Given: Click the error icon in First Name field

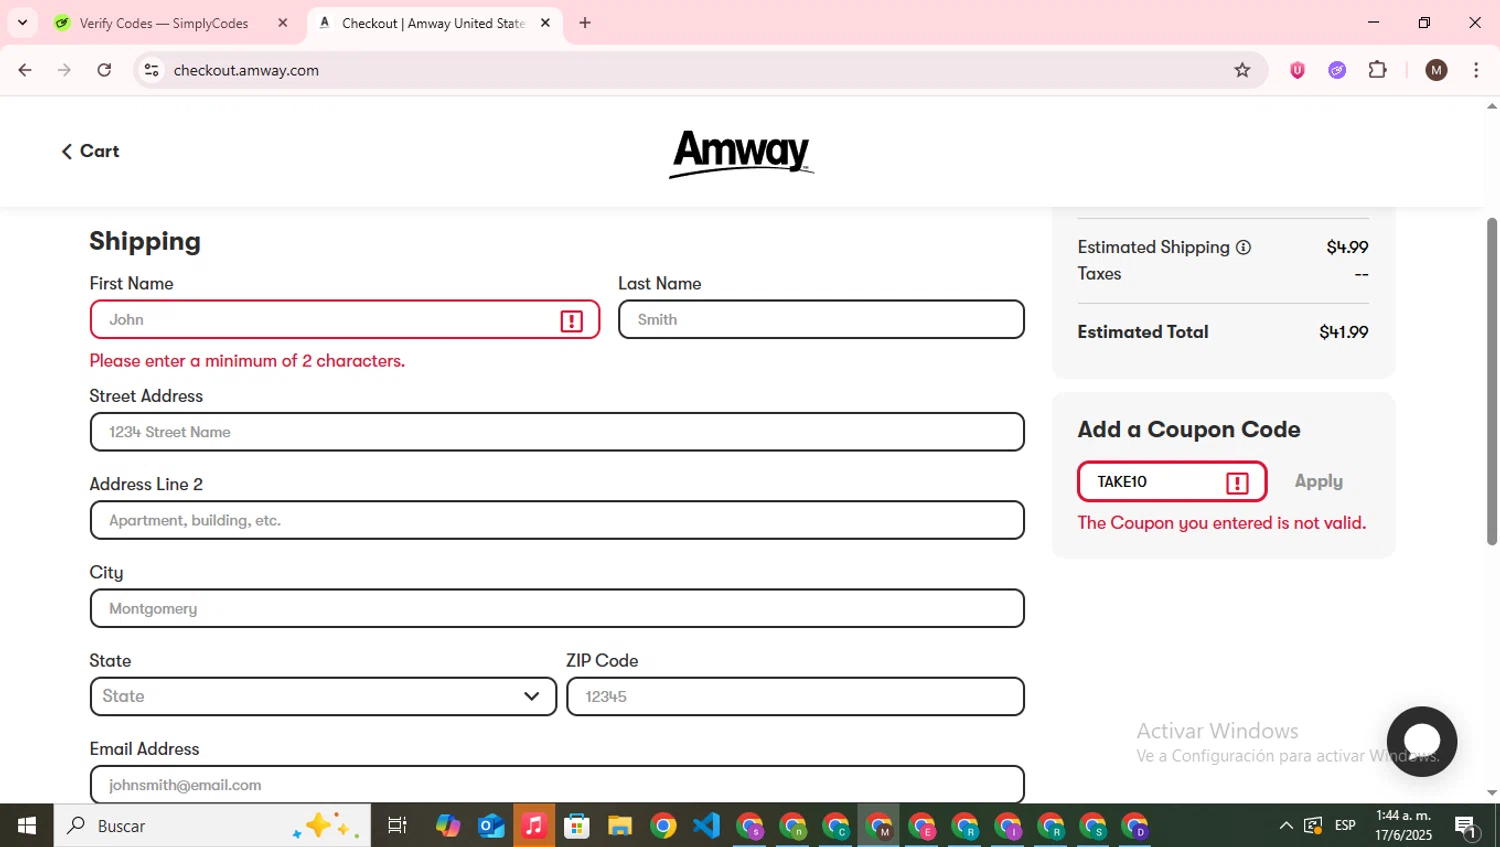Looking at the screenshot, I should 571,321.
